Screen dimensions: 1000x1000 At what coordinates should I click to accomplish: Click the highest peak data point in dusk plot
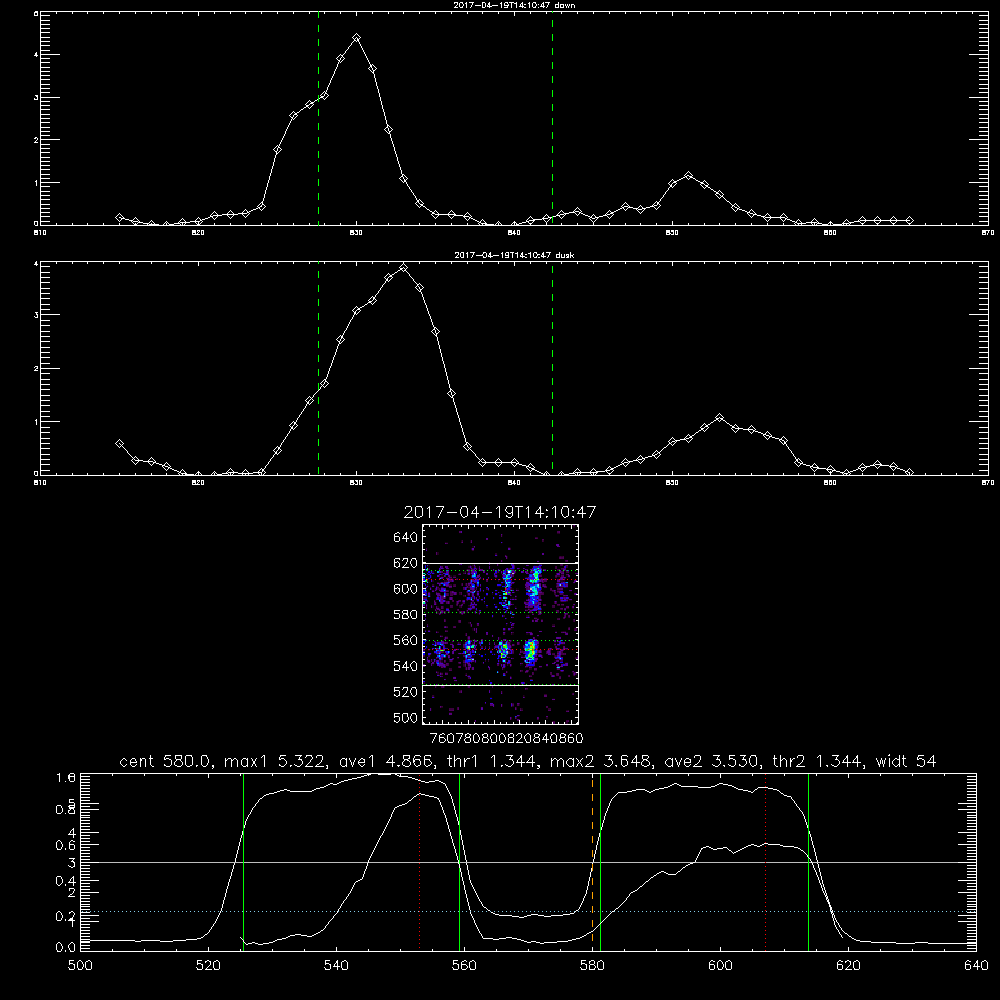click(403, 268)
